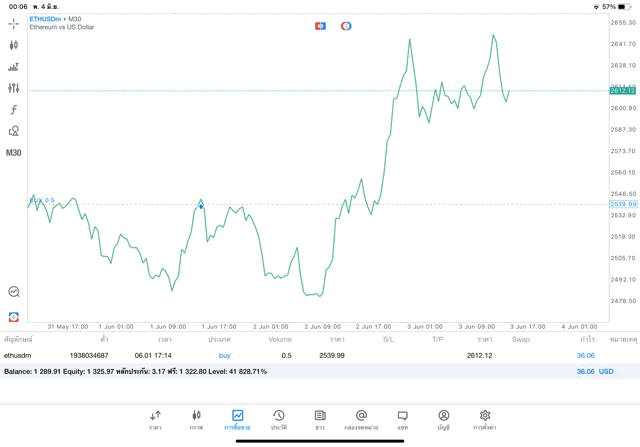Image resolution: width=640 pixels, height=447 pixels.
Task: Select the crosshair tool in chart sidebar
Action: [14, 23]
